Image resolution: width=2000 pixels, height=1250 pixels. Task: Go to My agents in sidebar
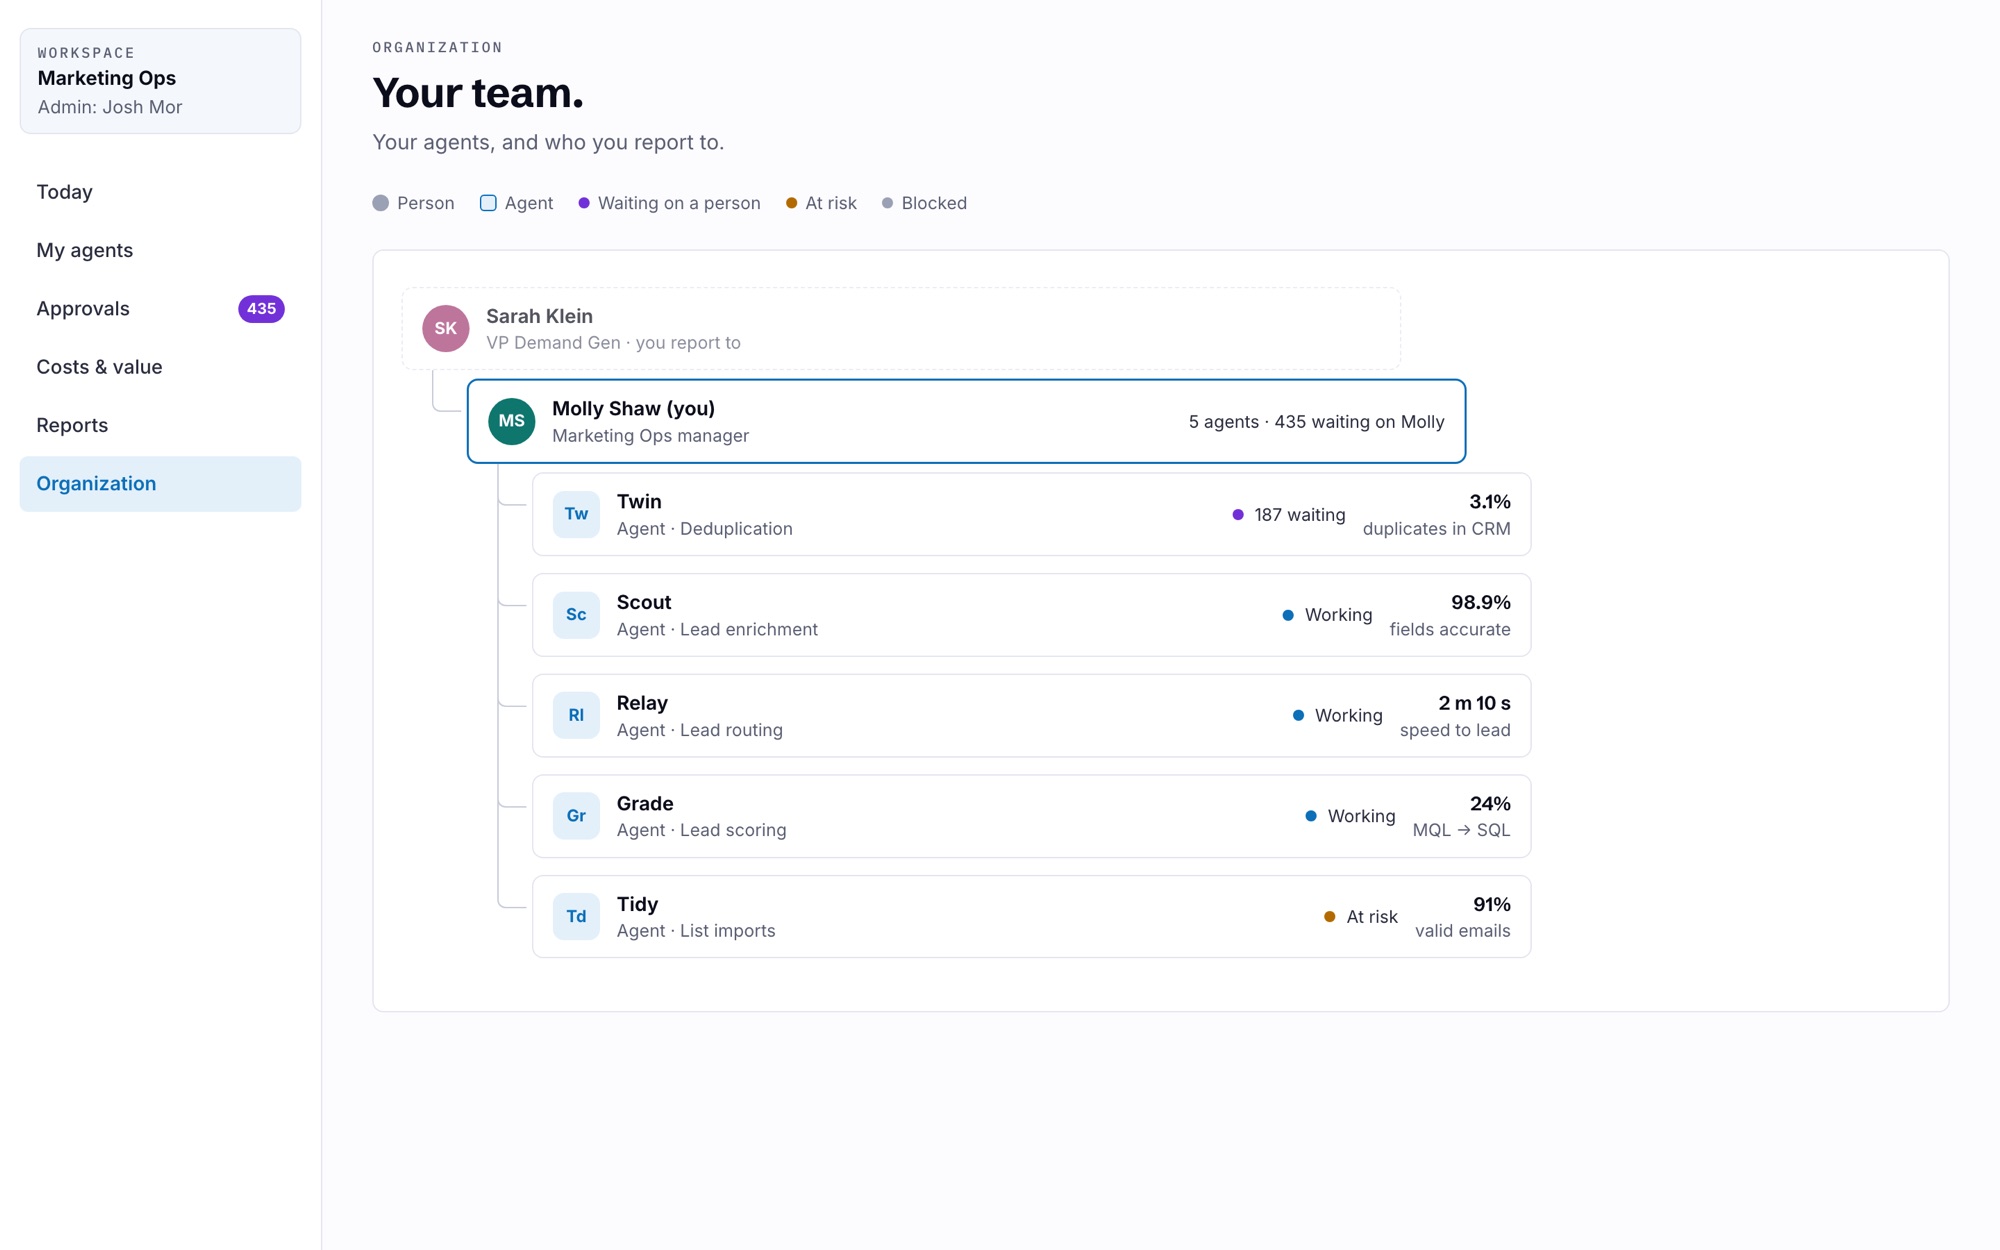(160, 250)
